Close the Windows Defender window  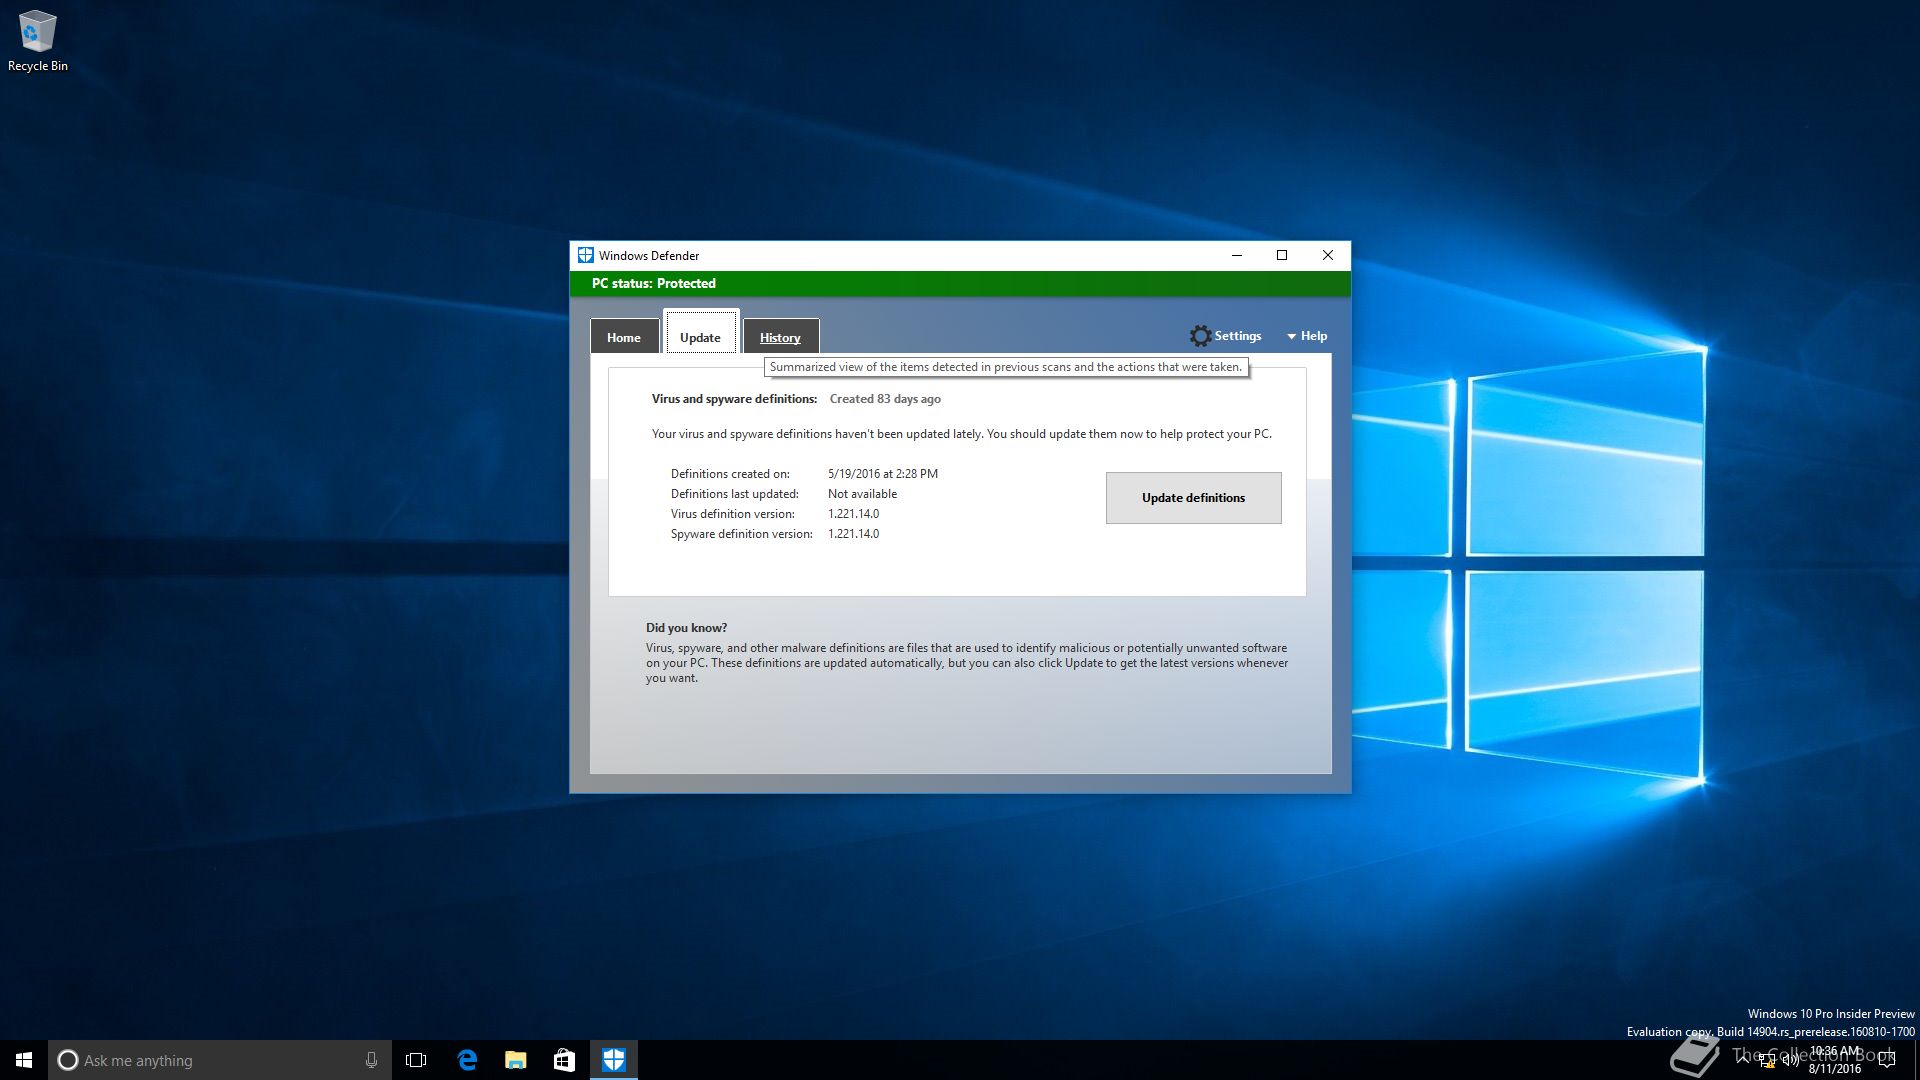click(x=1328, y=255)
